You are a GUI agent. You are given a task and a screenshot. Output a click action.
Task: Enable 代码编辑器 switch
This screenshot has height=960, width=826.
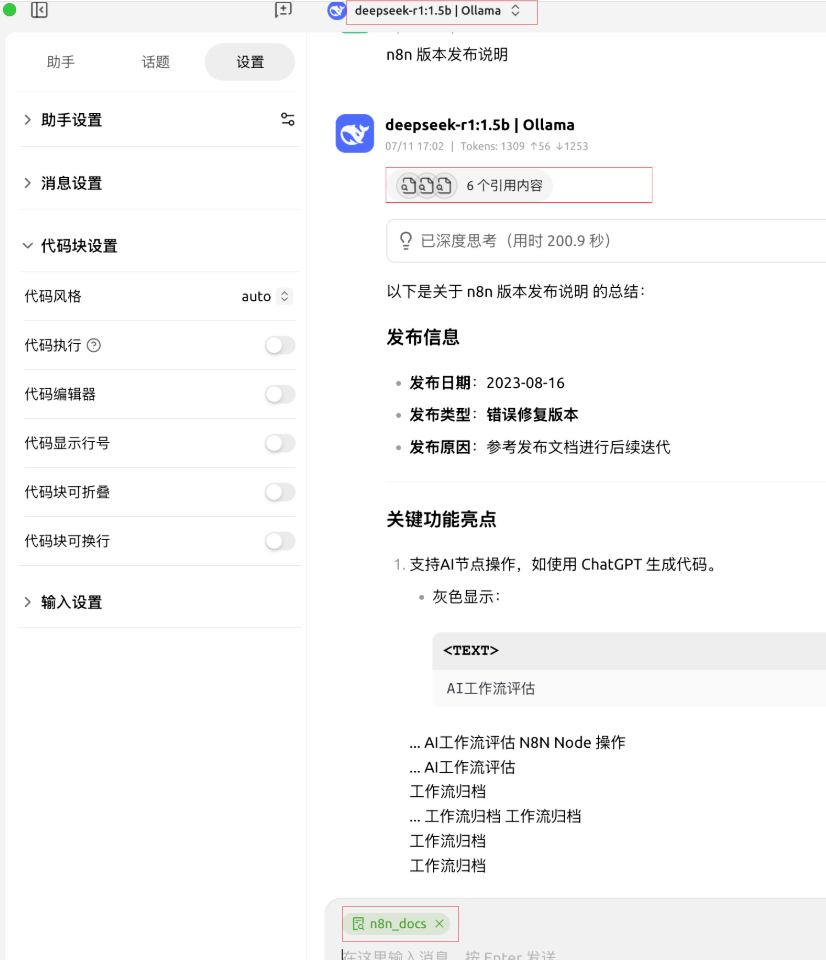(x=280, y=394)
